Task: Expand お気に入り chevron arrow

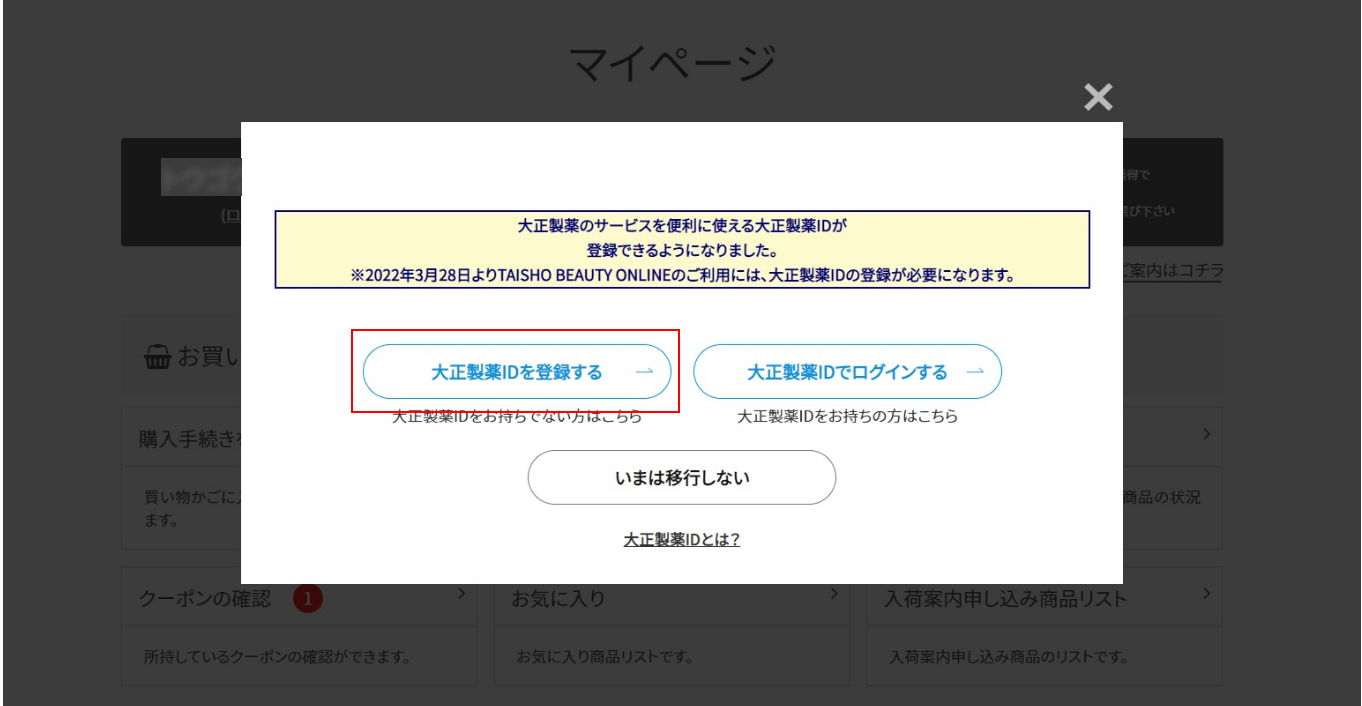Action: (833, 593)
